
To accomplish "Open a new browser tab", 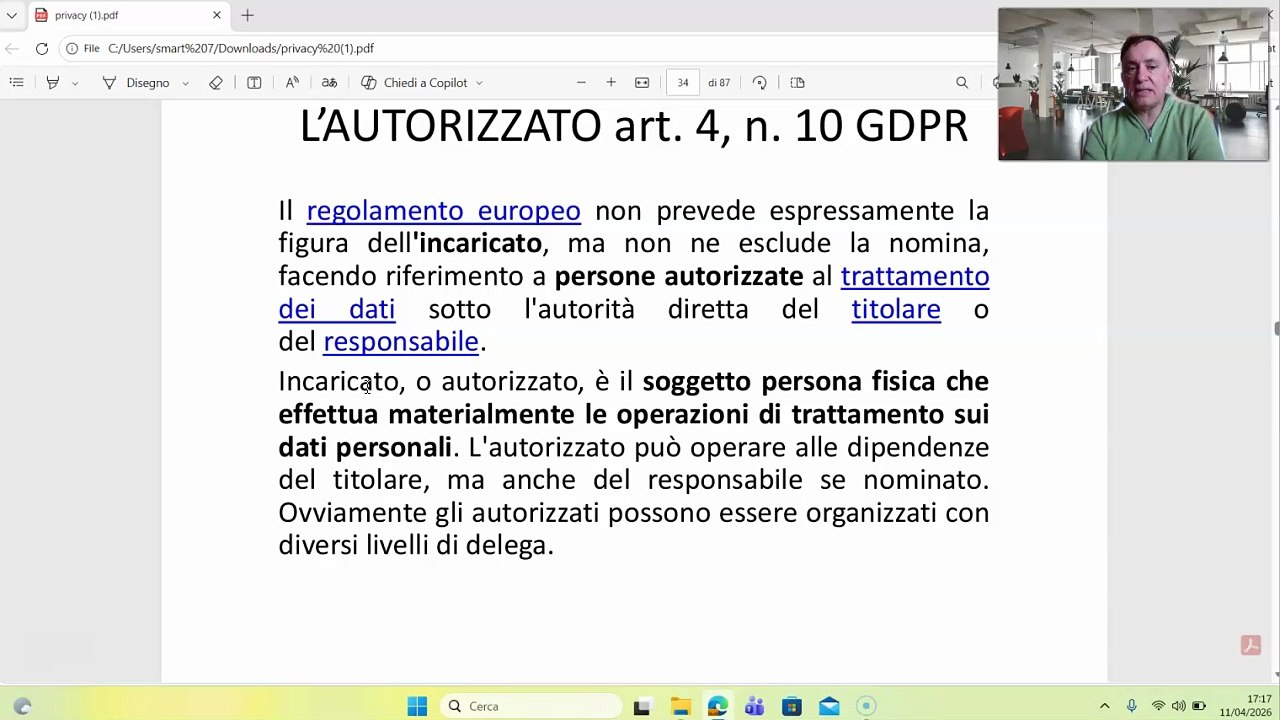I will (247, 15).
